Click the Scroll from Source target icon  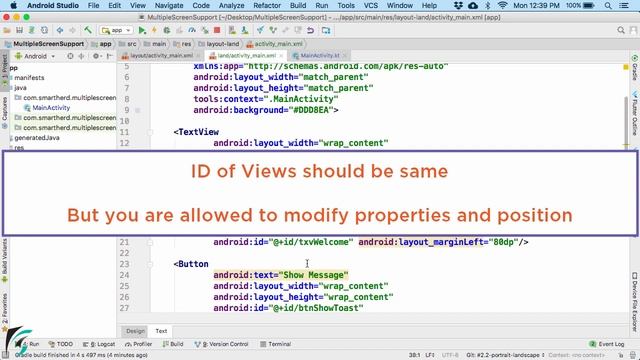[x=70, y=56]
